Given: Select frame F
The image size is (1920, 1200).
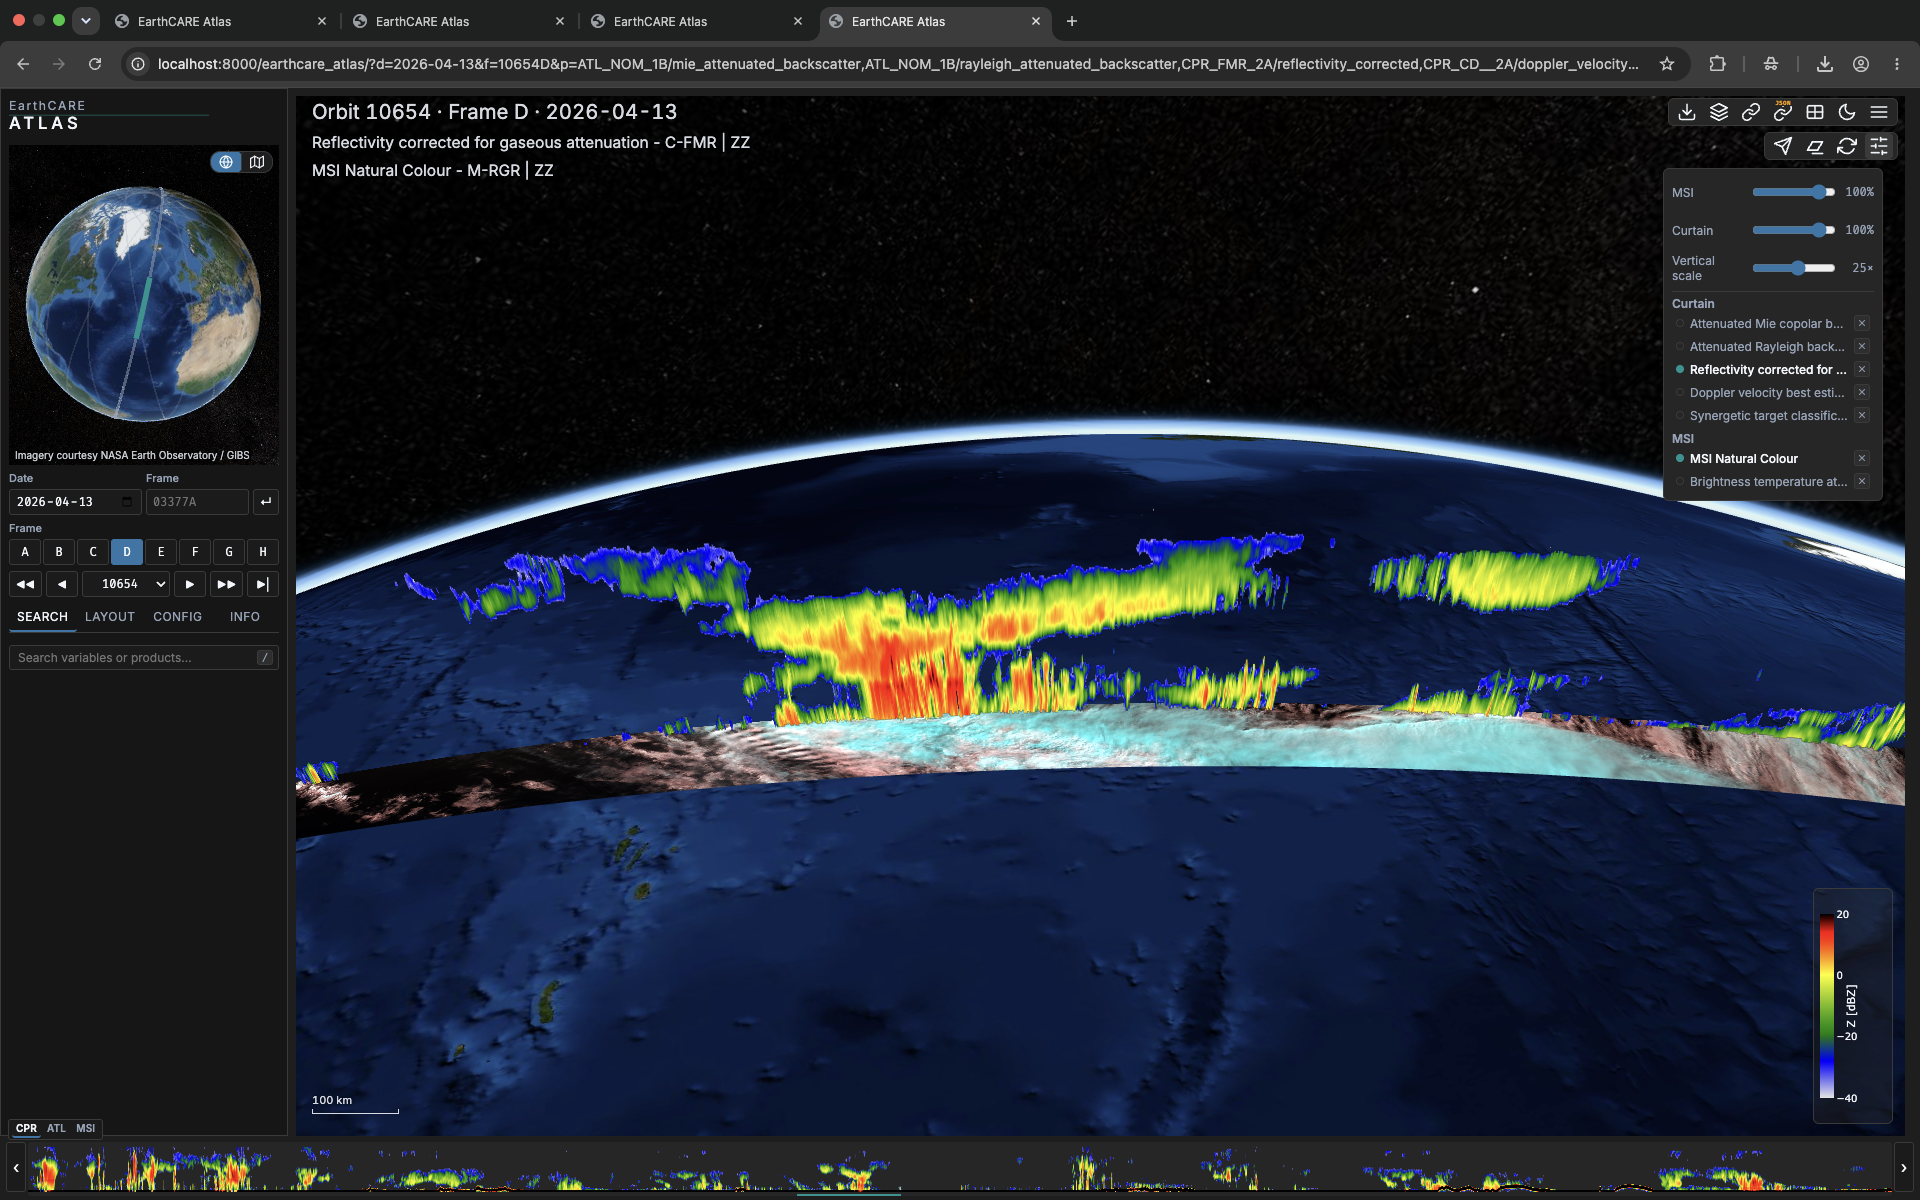Looking at the screenshot, I should coord(195,552).
